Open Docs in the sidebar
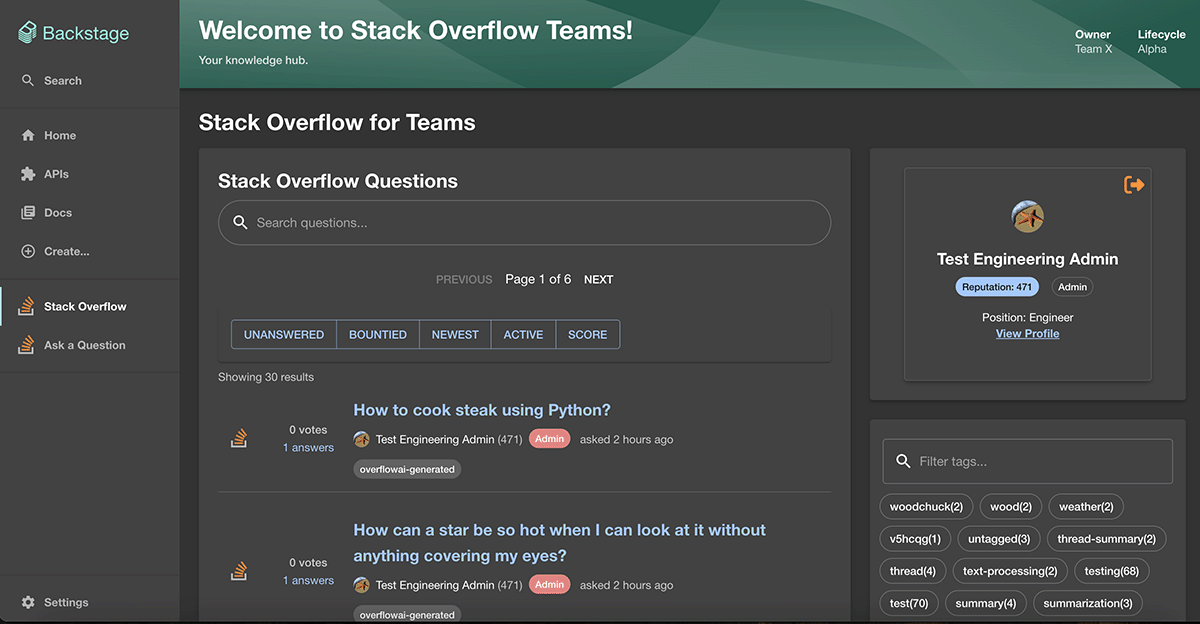Screen dimensions: 1200x624 point(57,213)
